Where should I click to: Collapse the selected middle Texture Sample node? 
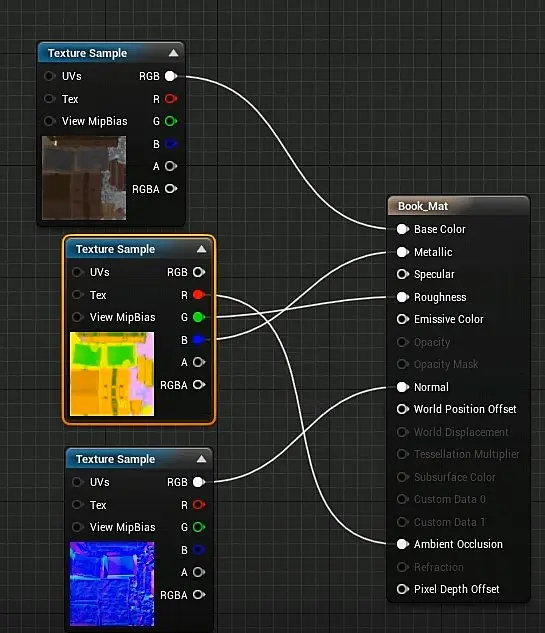[201, 249]
